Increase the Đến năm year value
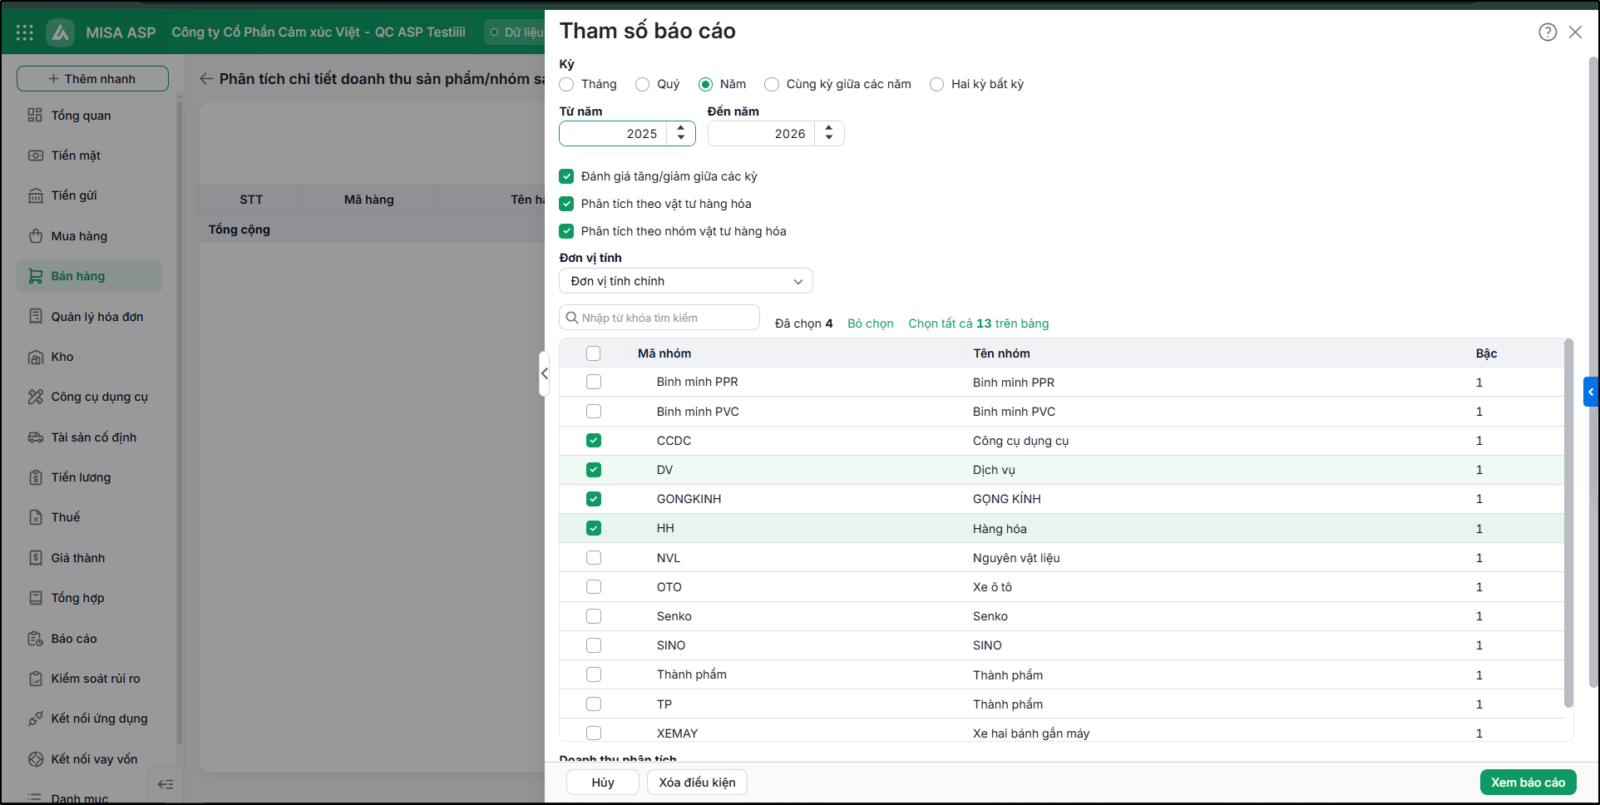This screenshot has height=805, width=1600. point(829,128)
